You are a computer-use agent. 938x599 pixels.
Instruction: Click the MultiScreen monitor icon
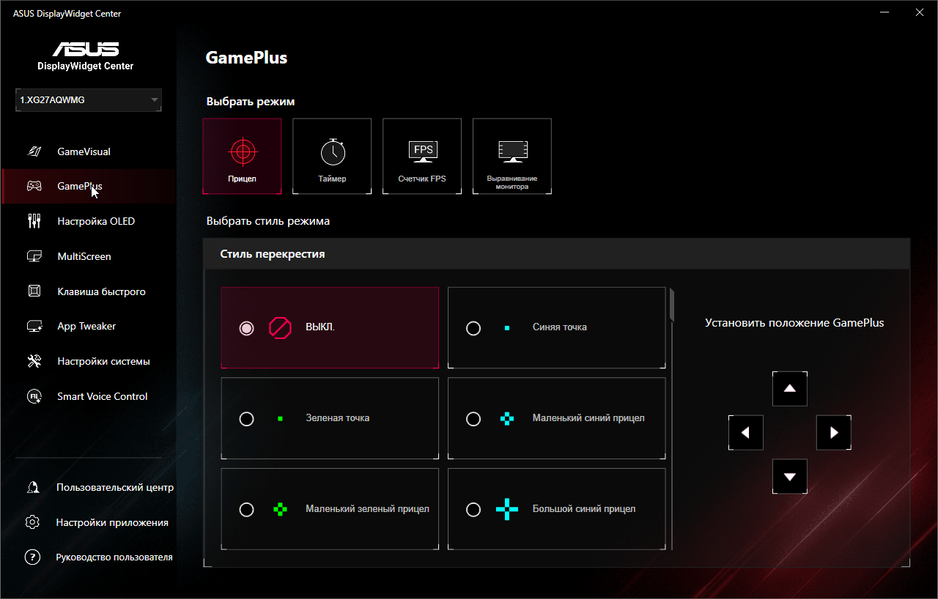[x=34, y=256]
